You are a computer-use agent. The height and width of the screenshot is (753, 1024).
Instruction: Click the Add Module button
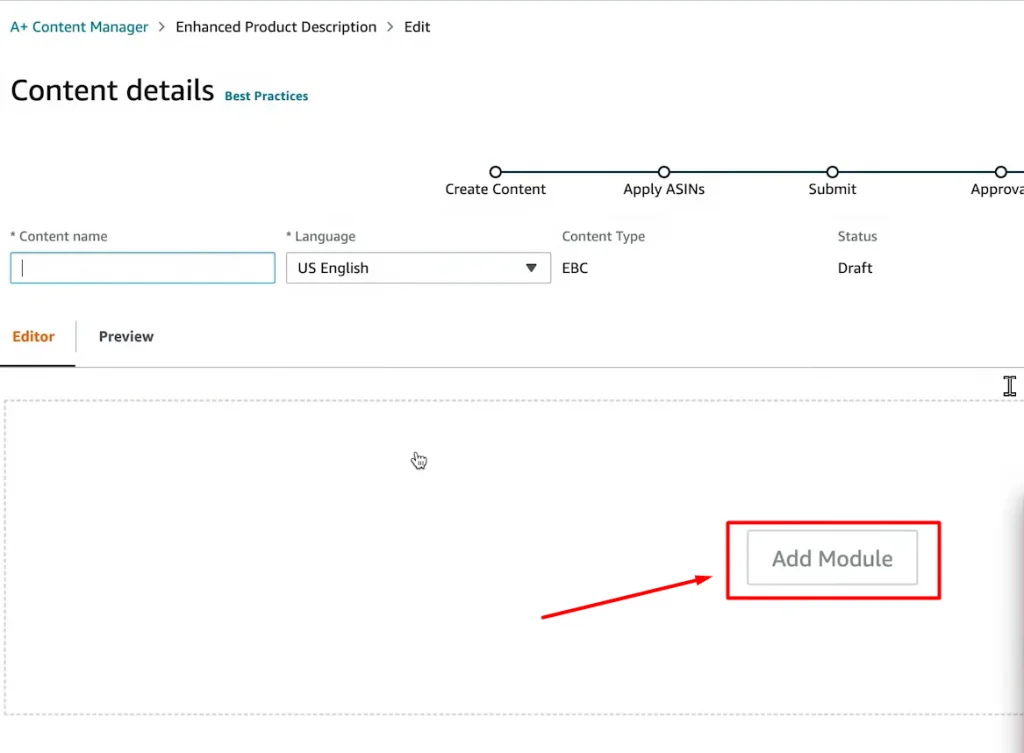pyautogui.click(x=832, y=558)
